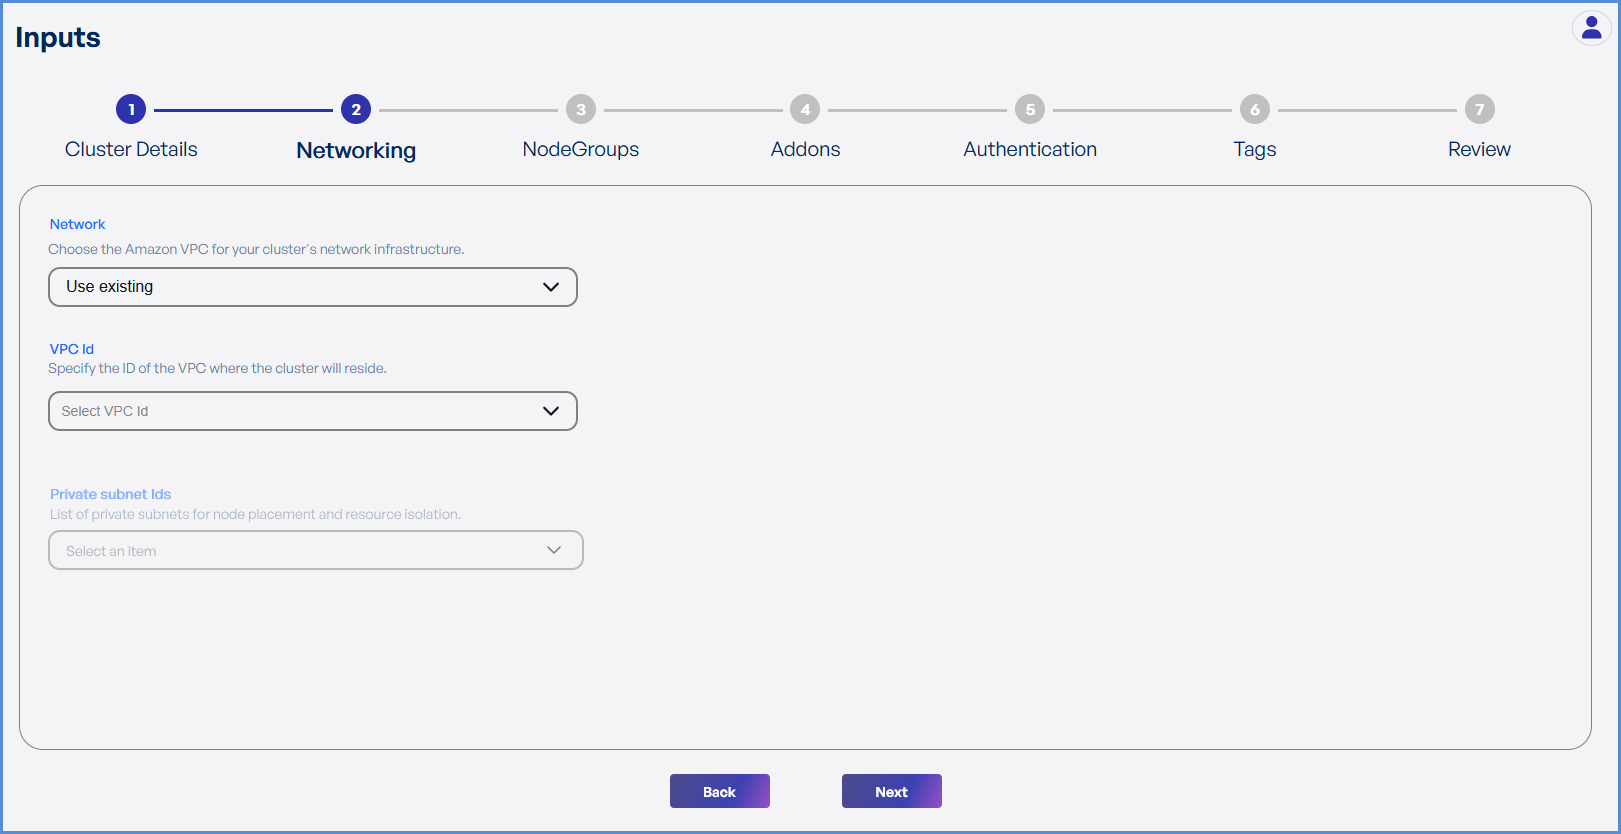Image resolution: width=1621 pixels, height=834 pixels.
Task: Open the Authentication step label
Action: (1030, 149)
